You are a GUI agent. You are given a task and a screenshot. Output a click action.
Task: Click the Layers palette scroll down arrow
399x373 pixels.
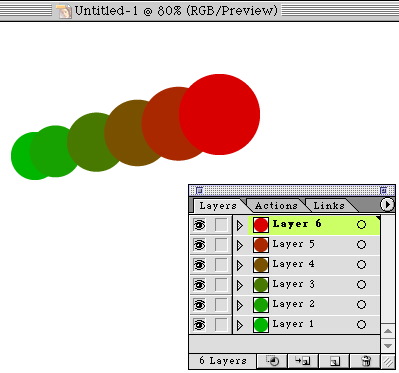point(388,346)
